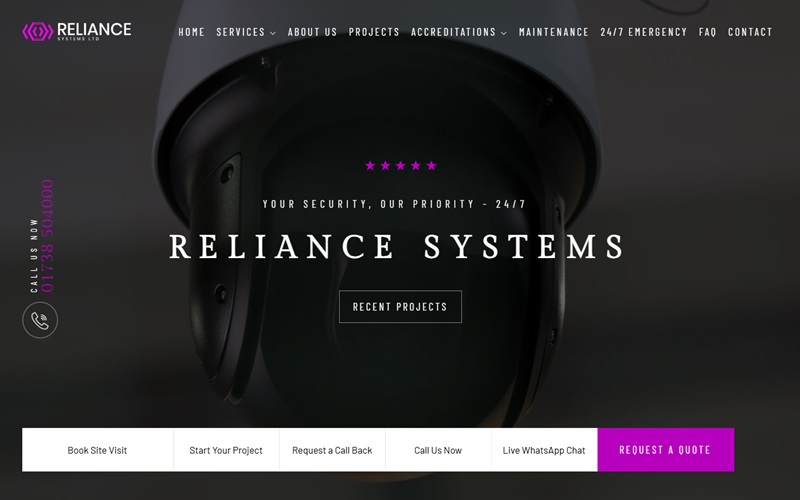Go to the About Us page
Screen dimensions: 800x500
[x=312, y=32]
